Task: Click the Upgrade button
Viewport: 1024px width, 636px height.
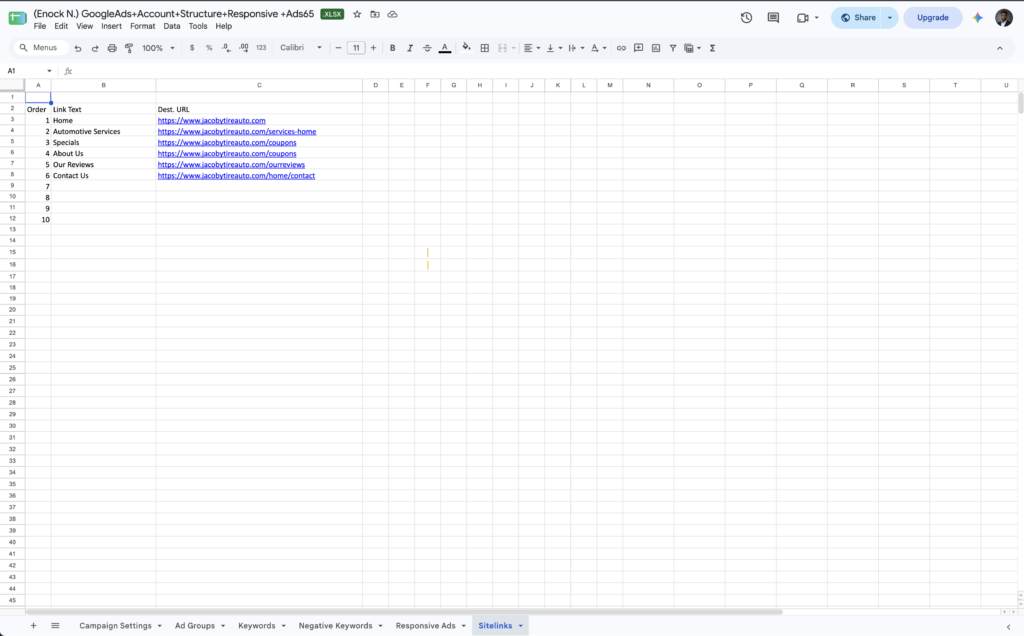Action: 933,18
